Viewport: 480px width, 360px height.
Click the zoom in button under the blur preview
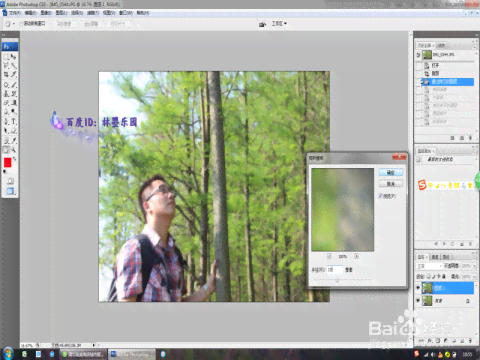pyautogui.click(x=356, y=256)
